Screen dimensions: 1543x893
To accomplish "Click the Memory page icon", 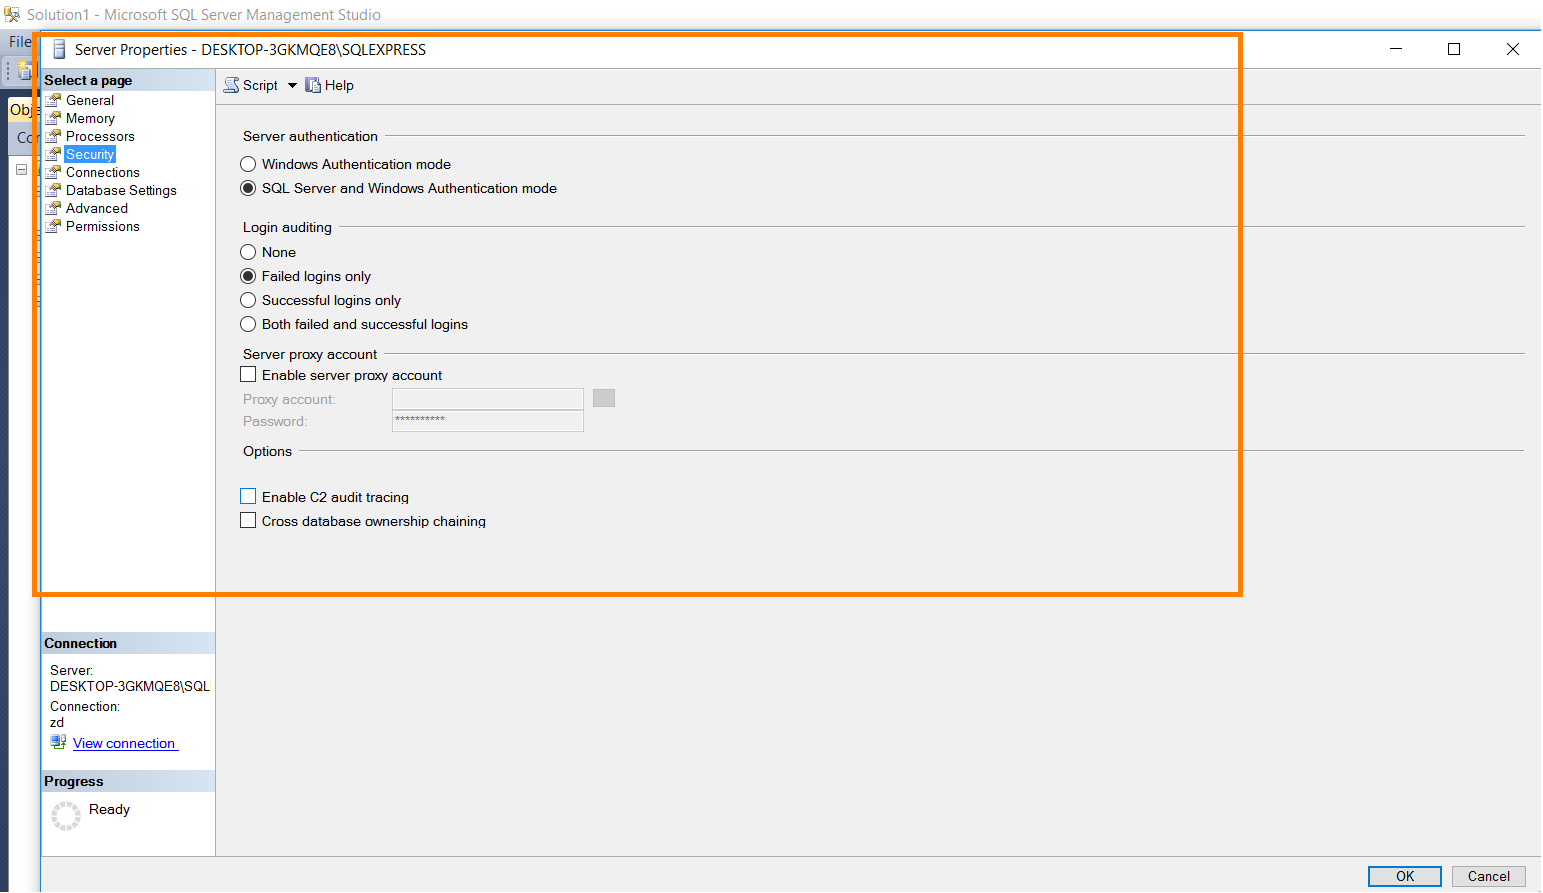I will (54, 118).
